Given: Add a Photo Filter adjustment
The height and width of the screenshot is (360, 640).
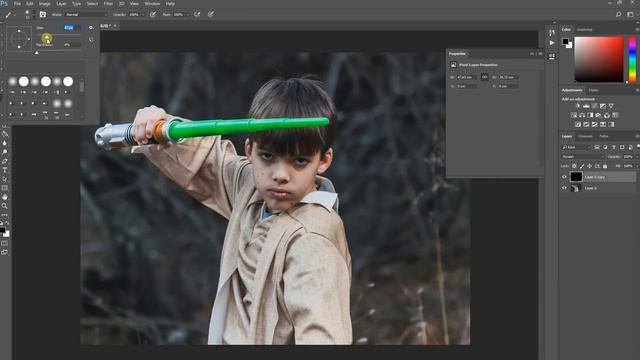Looking at the screenshot, I should [x=598, y=115].
